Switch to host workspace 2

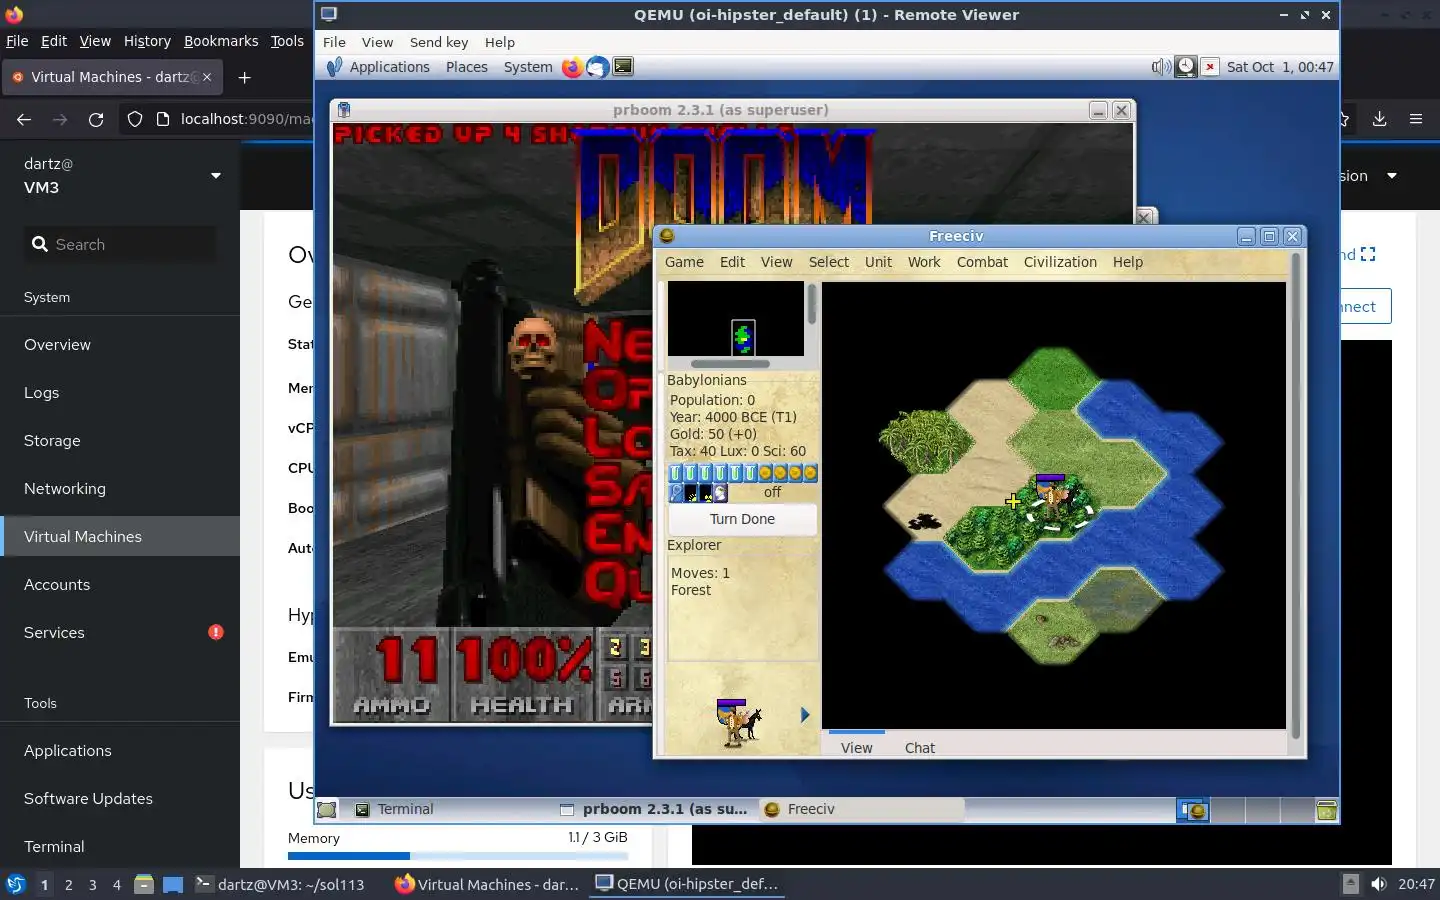(68, 884)
